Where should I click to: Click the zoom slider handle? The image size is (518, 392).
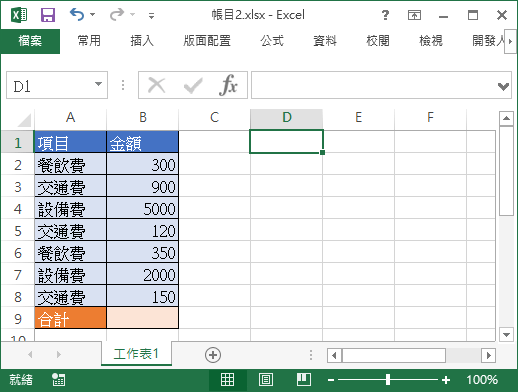point(388,380)
